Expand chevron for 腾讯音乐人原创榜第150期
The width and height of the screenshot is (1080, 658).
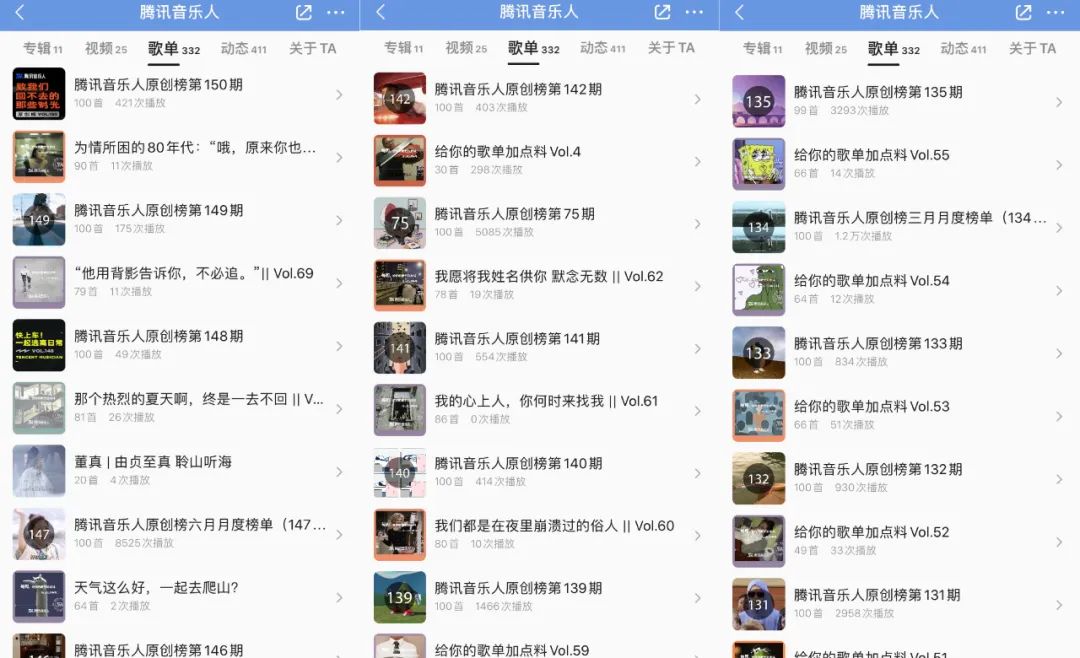tap(339, 94)
